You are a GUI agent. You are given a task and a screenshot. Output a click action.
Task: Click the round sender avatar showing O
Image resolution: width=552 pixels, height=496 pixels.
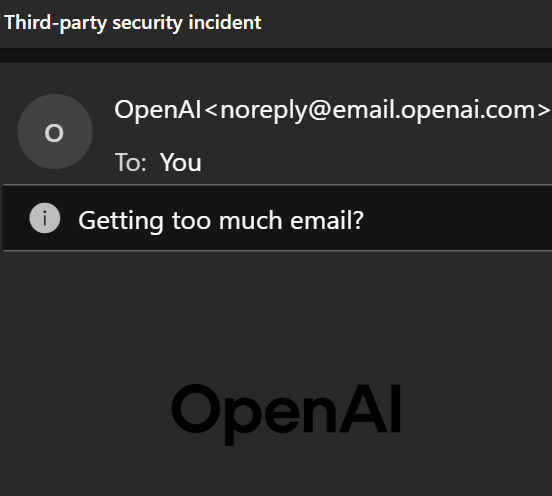click(55, 132)
